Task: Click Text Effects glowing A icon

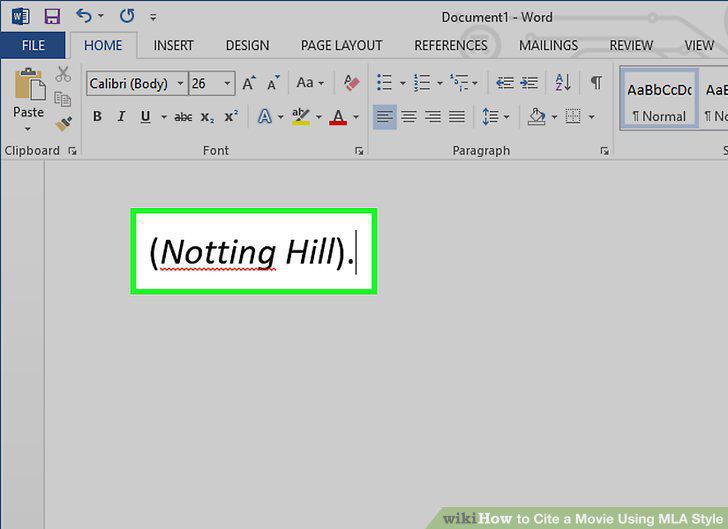Action: (x=265, y=116)
